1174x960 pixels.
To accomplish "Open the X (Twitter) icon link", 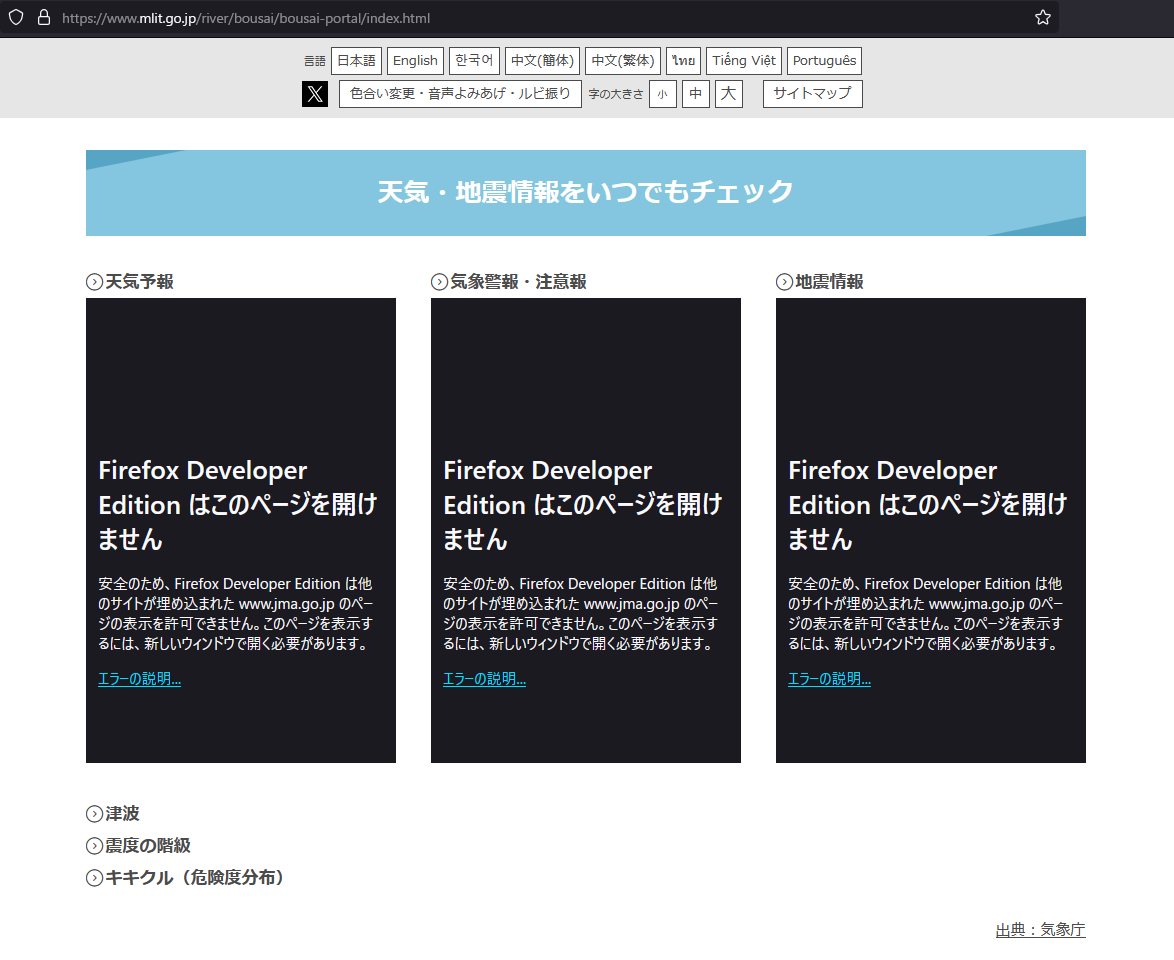I will pos(315,94).
